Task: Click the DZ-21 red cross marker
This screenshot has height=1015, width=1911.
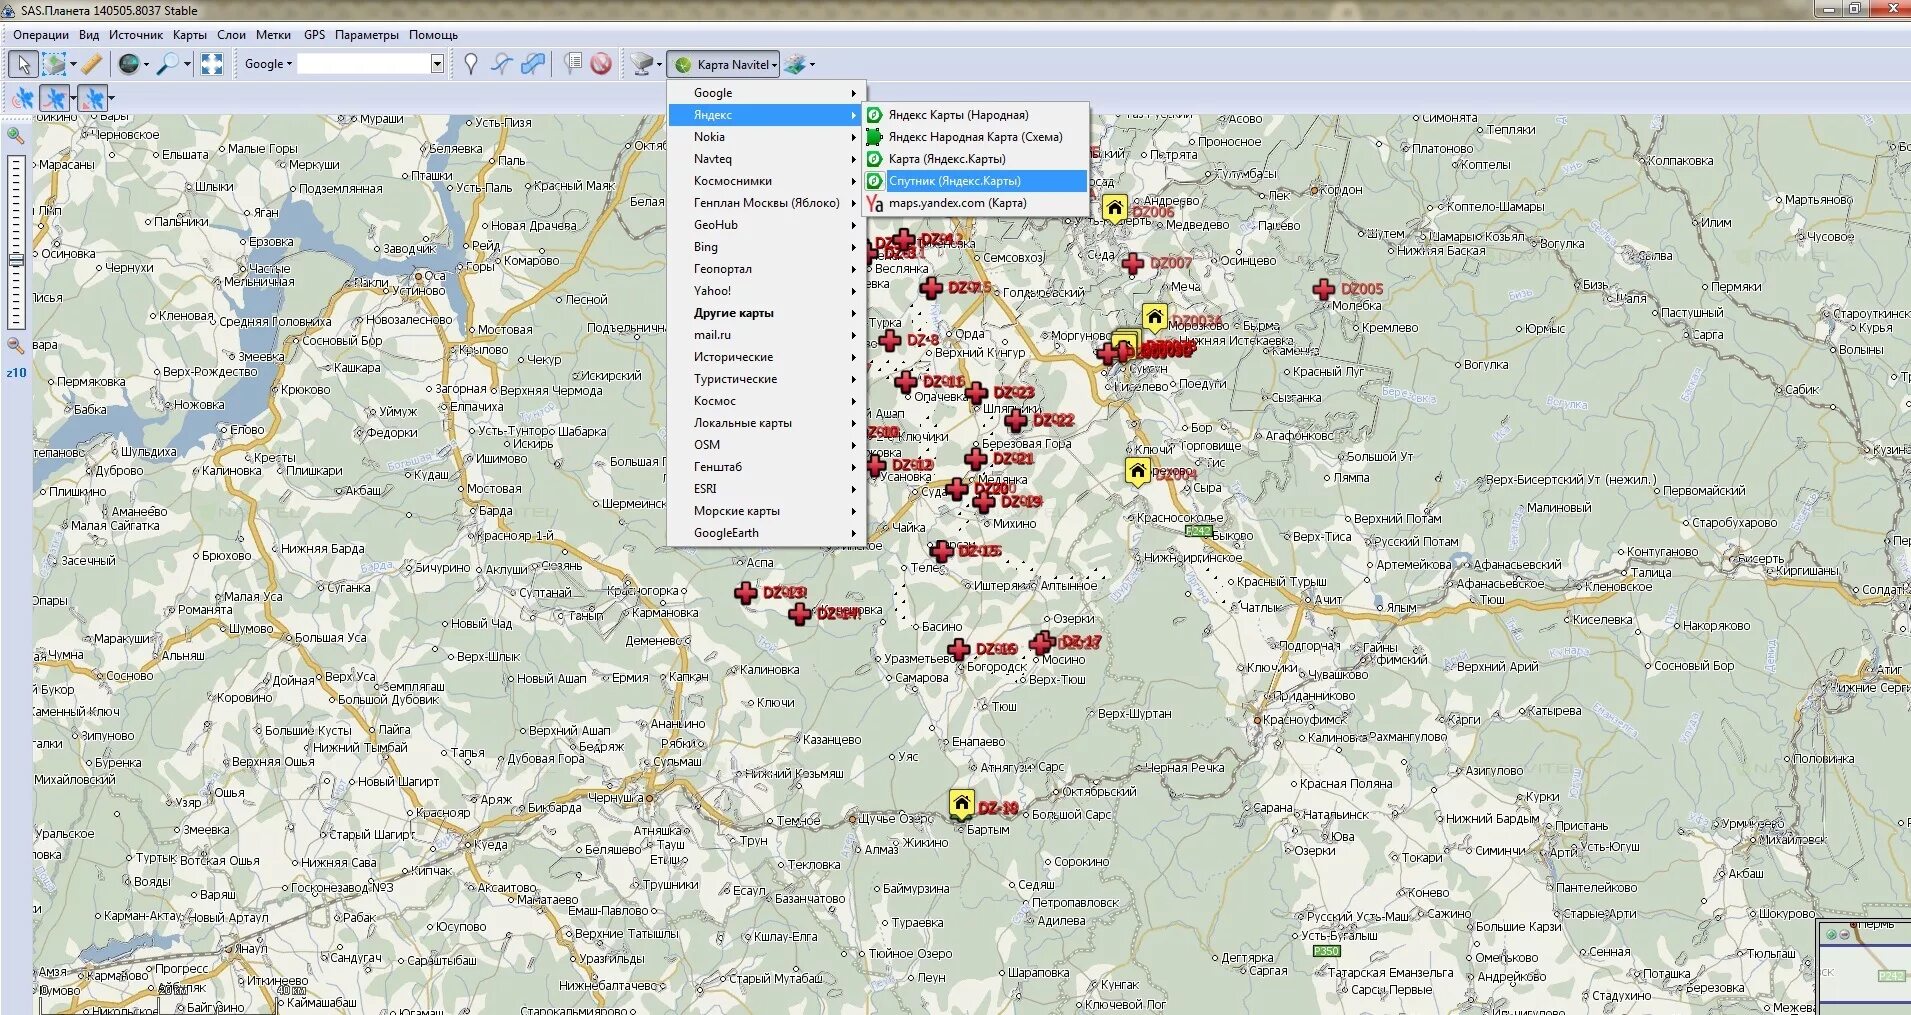Action: tap(976, 459)
